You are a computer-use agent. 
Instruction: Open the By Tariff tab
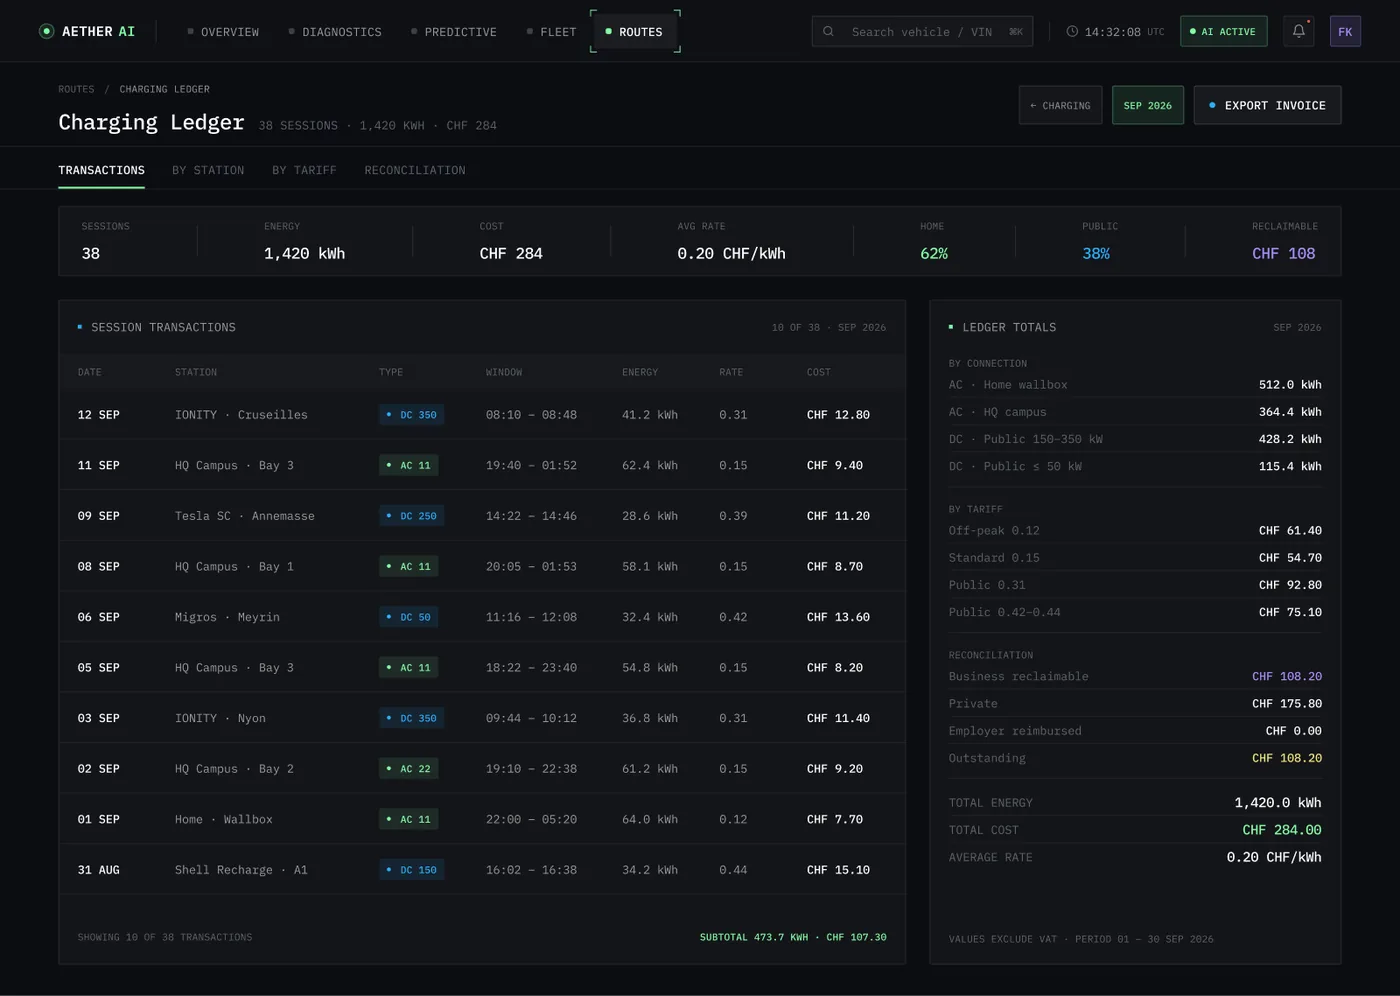pos(304,171)
